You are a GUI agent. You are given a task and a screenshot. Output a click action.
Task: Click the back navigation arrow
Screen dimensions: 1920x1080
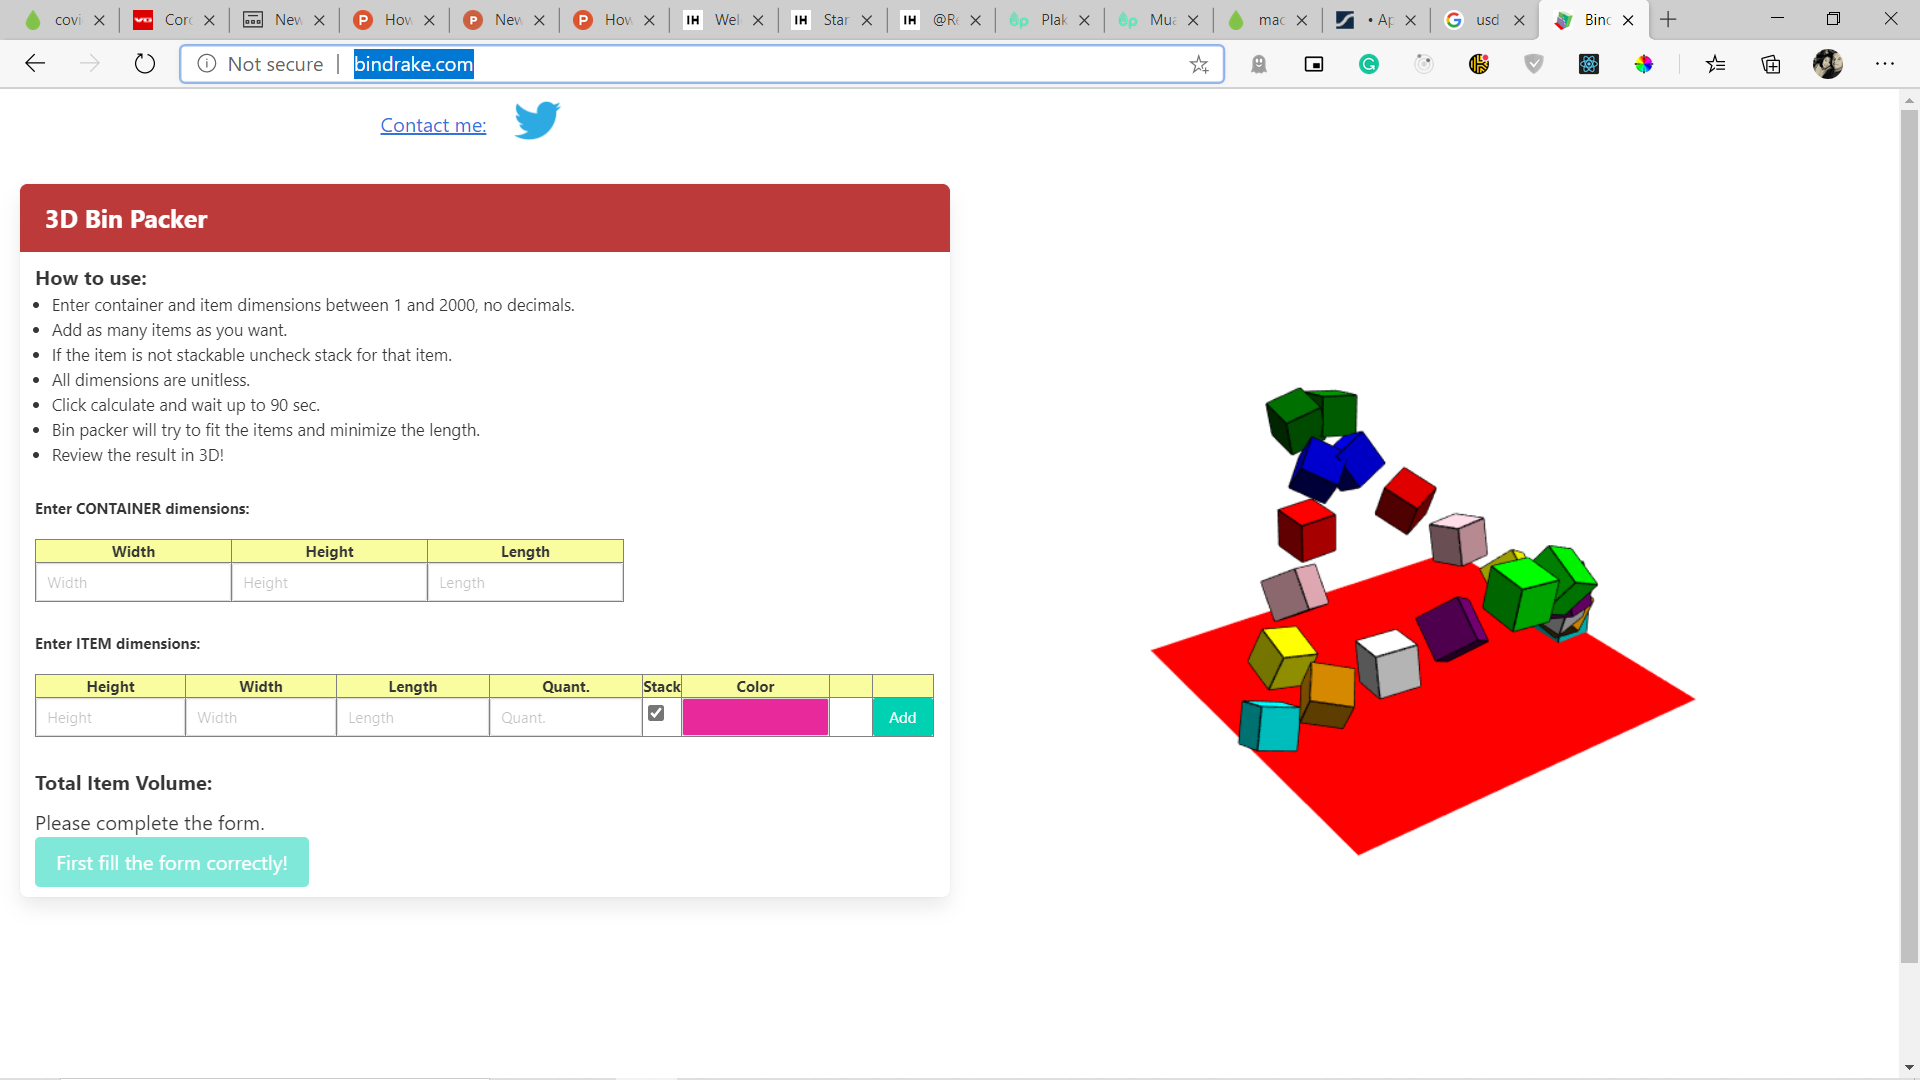[35, 64]
